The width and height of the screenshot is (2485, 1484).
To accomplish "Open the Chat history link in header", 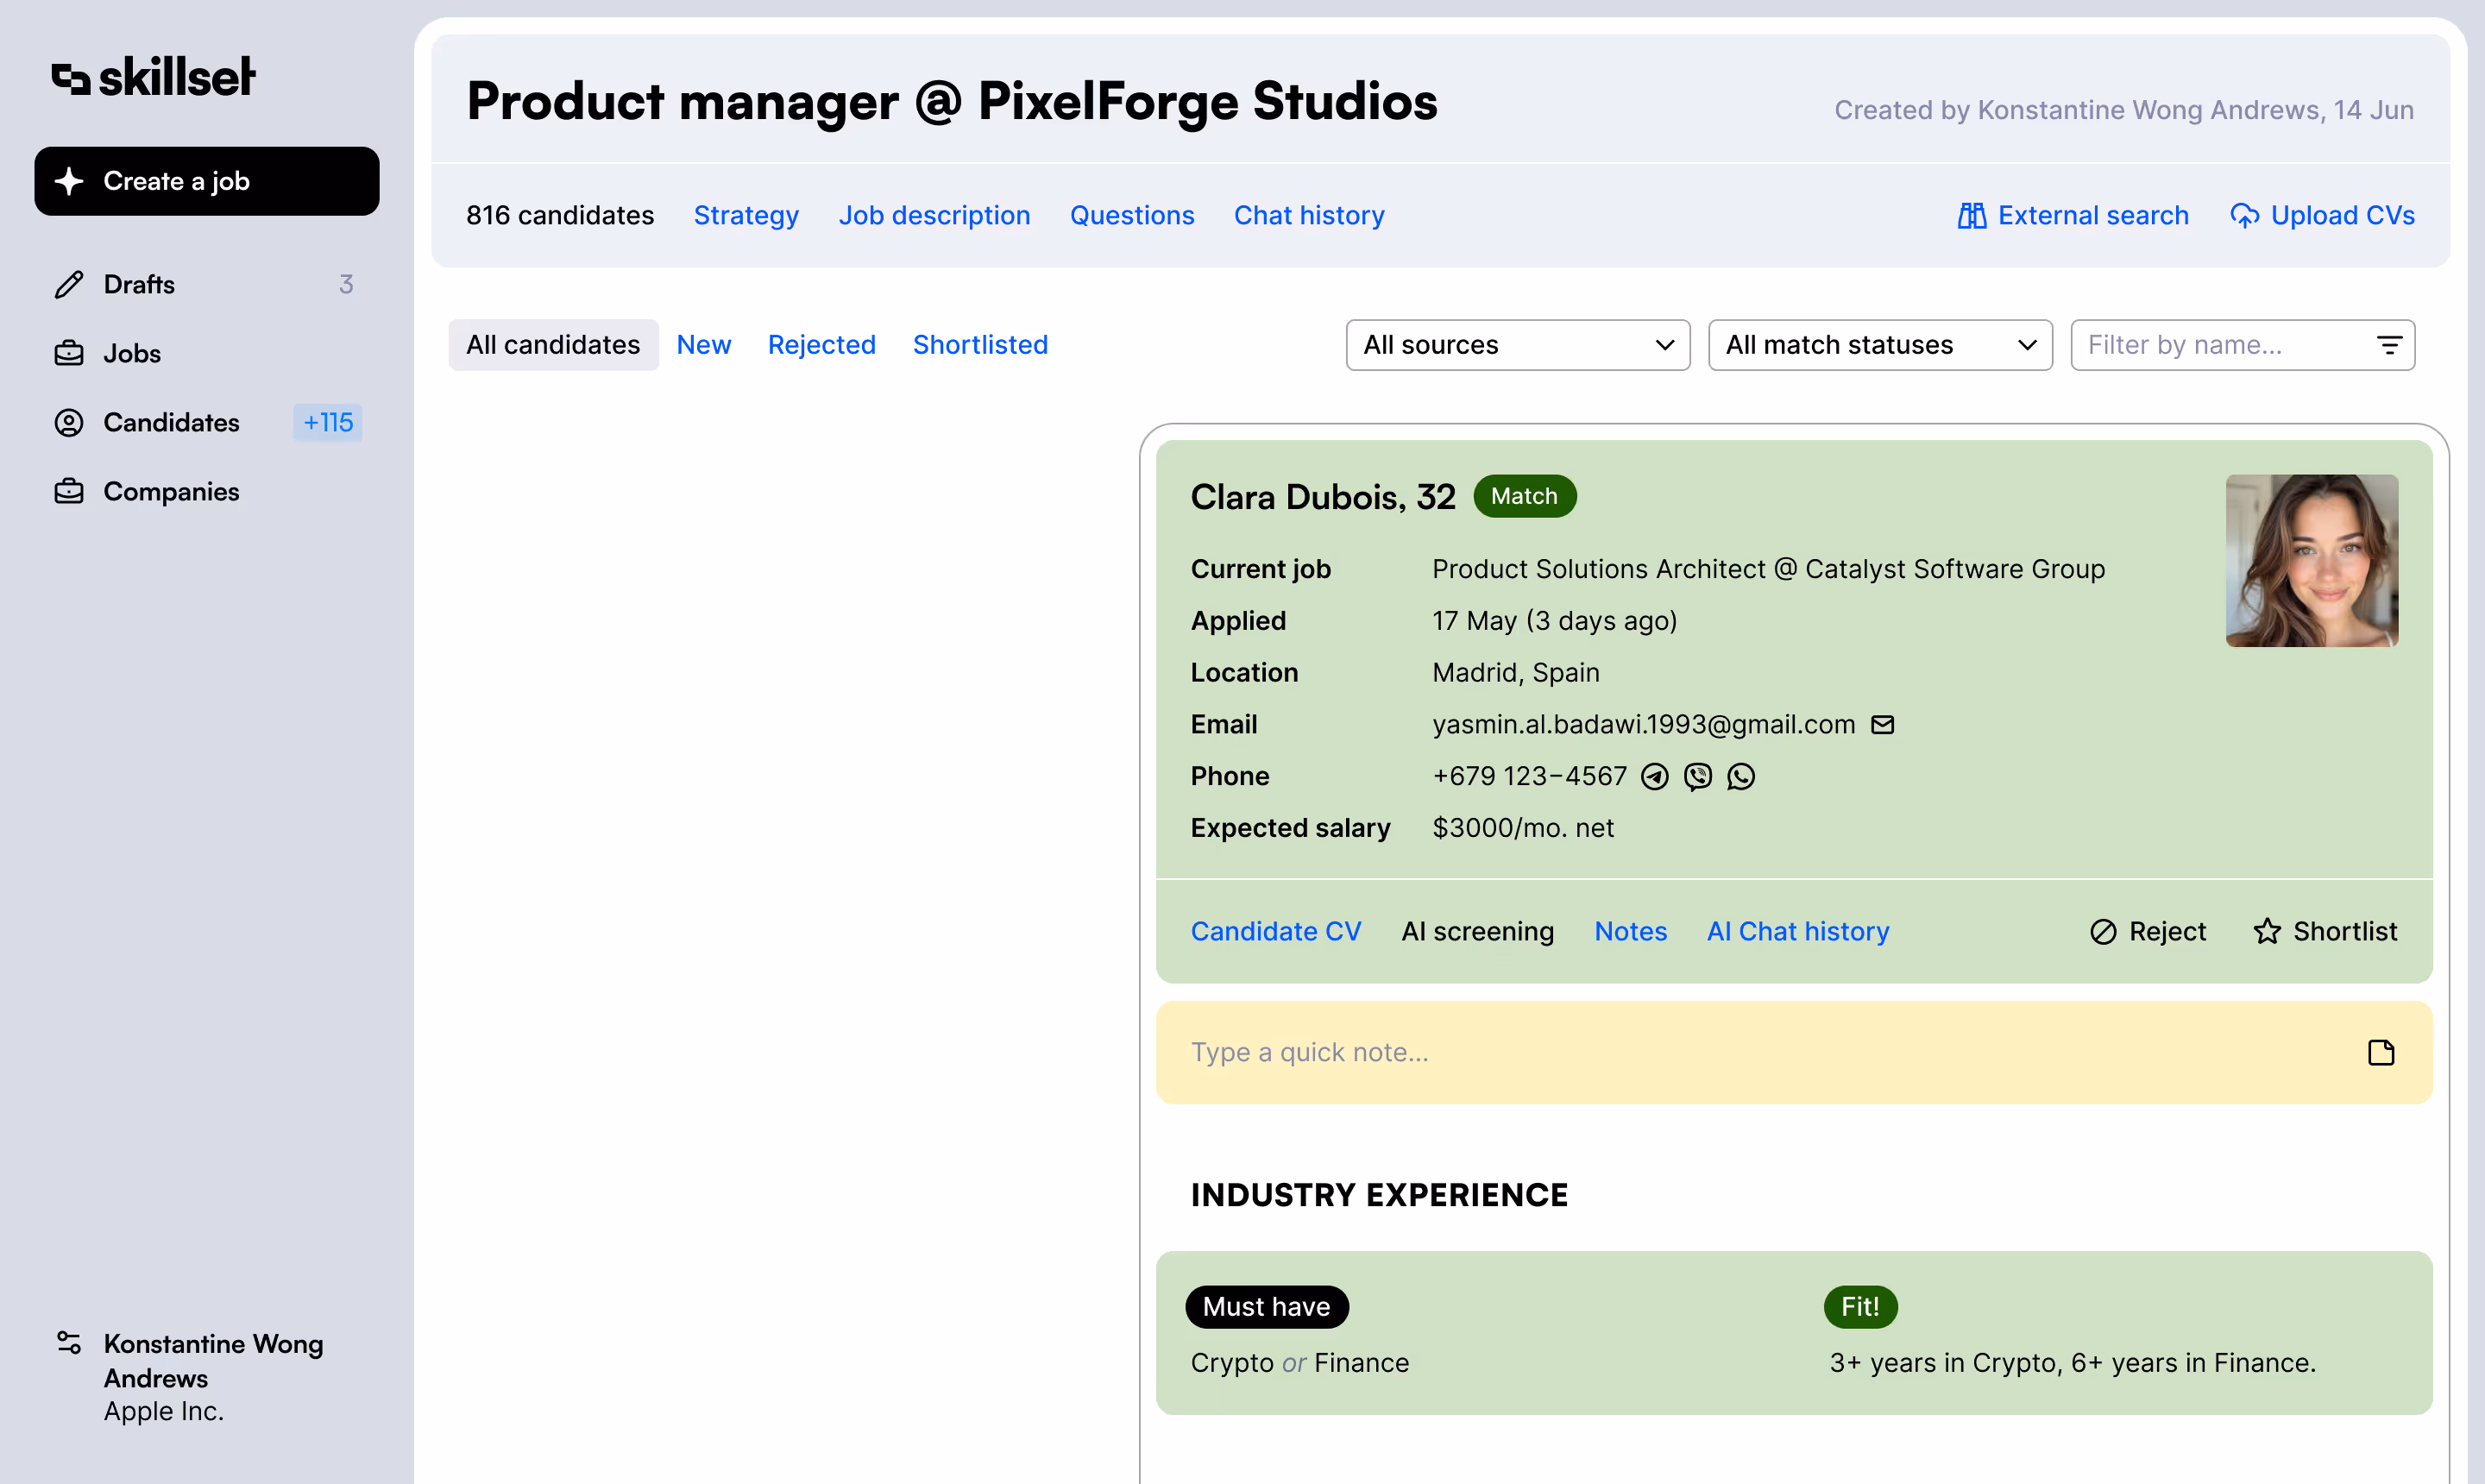I will 1309,215.
